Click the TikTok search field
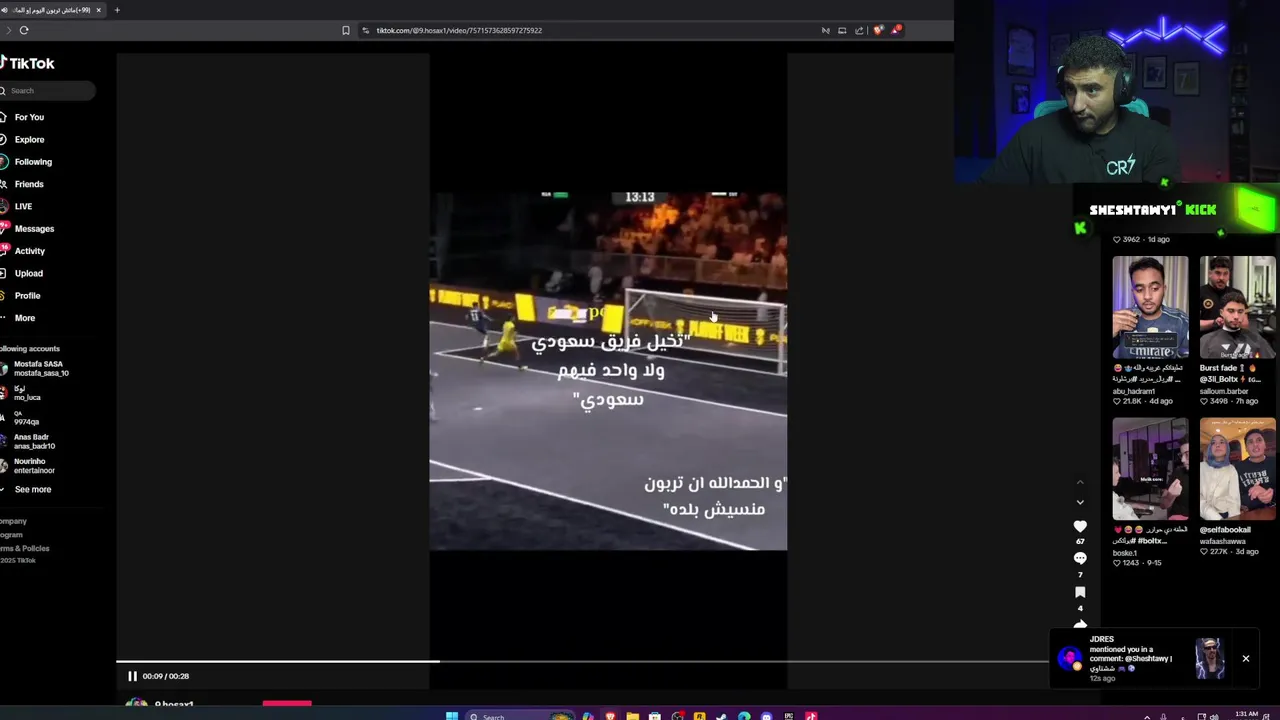 pyautogui.click(x=48, y=90)
